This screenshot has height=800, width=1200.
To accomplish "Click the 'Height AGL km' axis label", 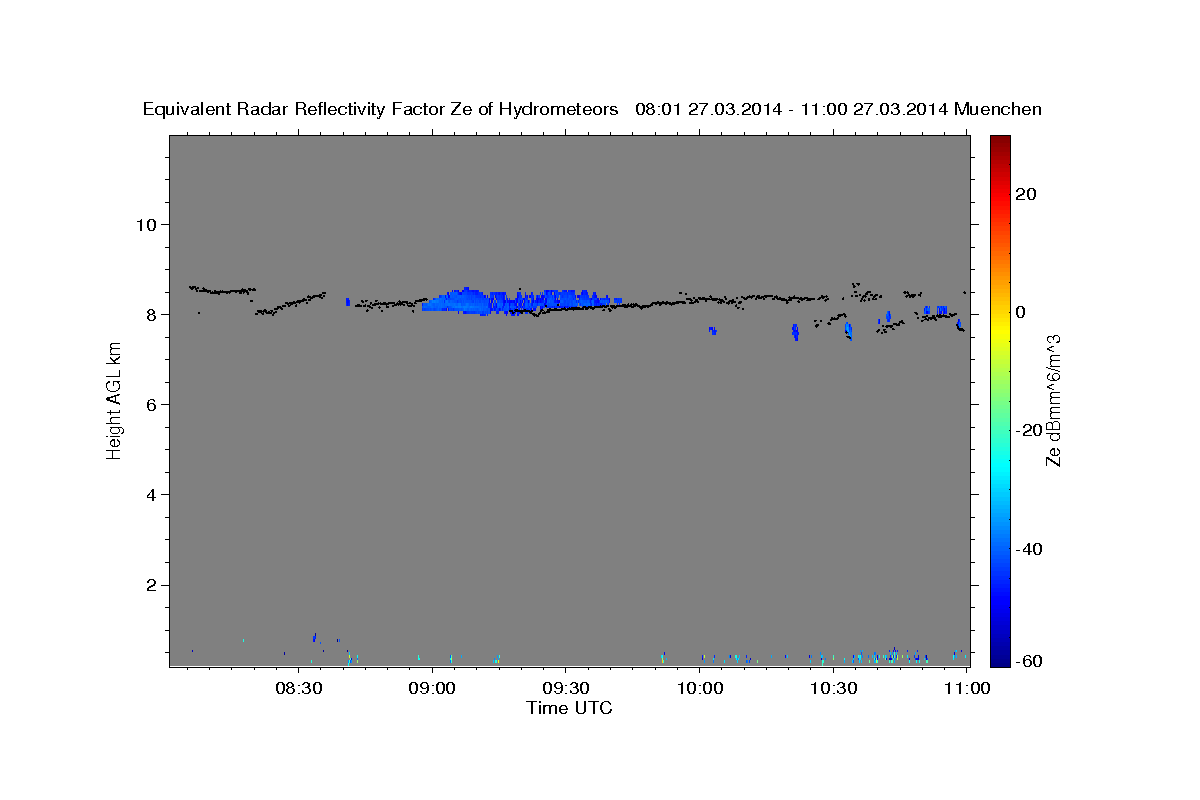I will 115,401.
